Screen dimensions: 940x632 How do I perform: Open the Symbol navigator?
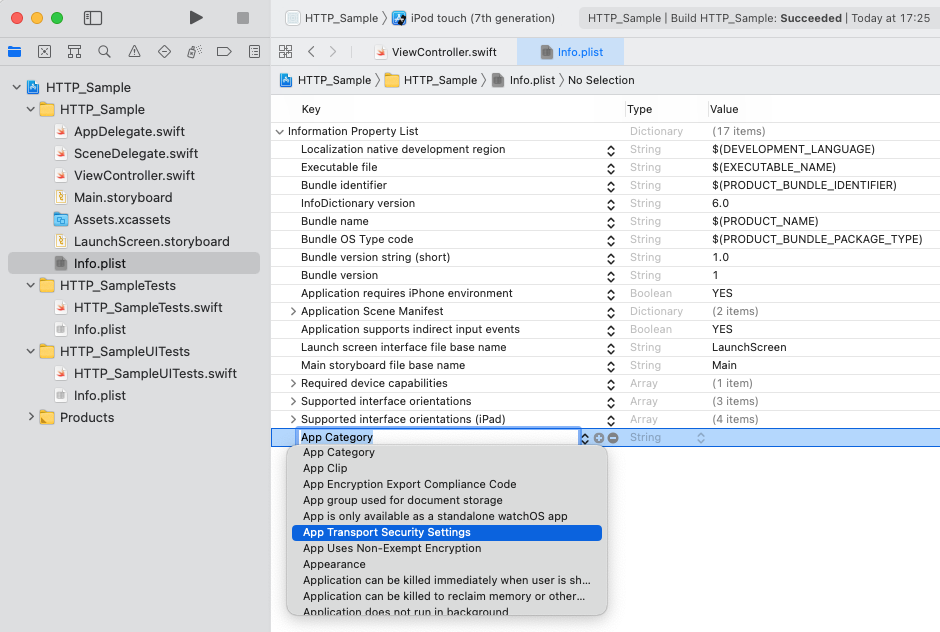tap(74, 52)
